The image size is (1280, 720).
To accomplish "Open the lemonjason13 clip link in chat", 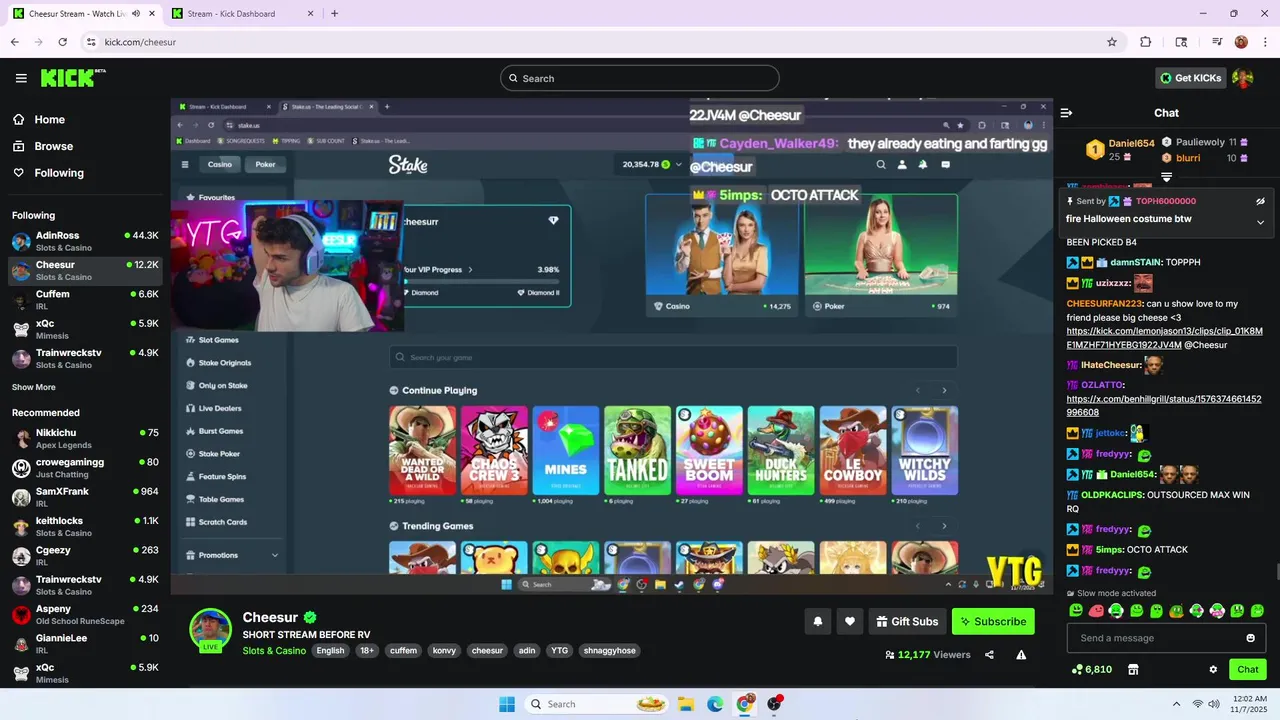I will pyautogui.click(x=1165, y=338).
